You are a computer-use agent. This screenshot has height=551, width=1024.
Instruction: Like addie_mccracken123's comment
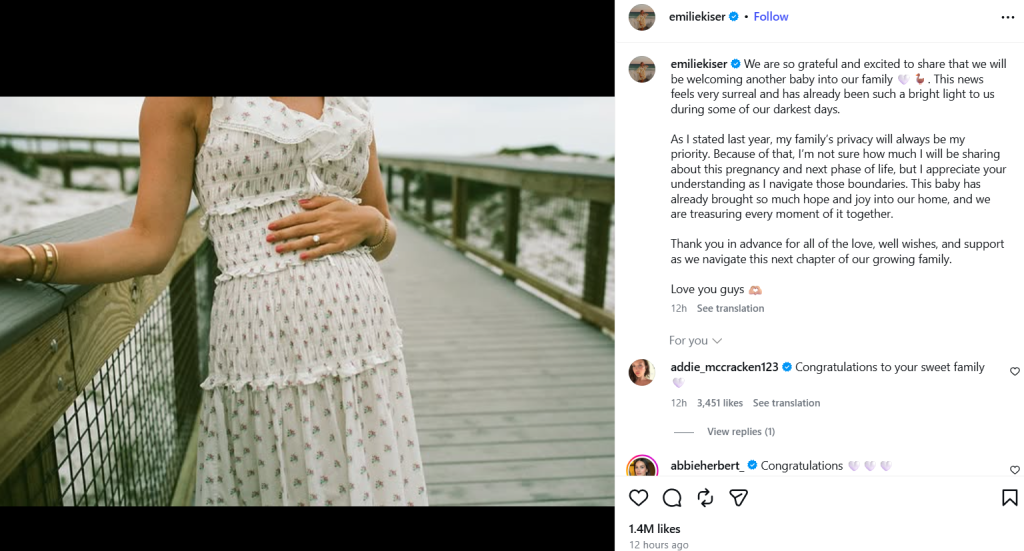click(x=1014, y=371)
